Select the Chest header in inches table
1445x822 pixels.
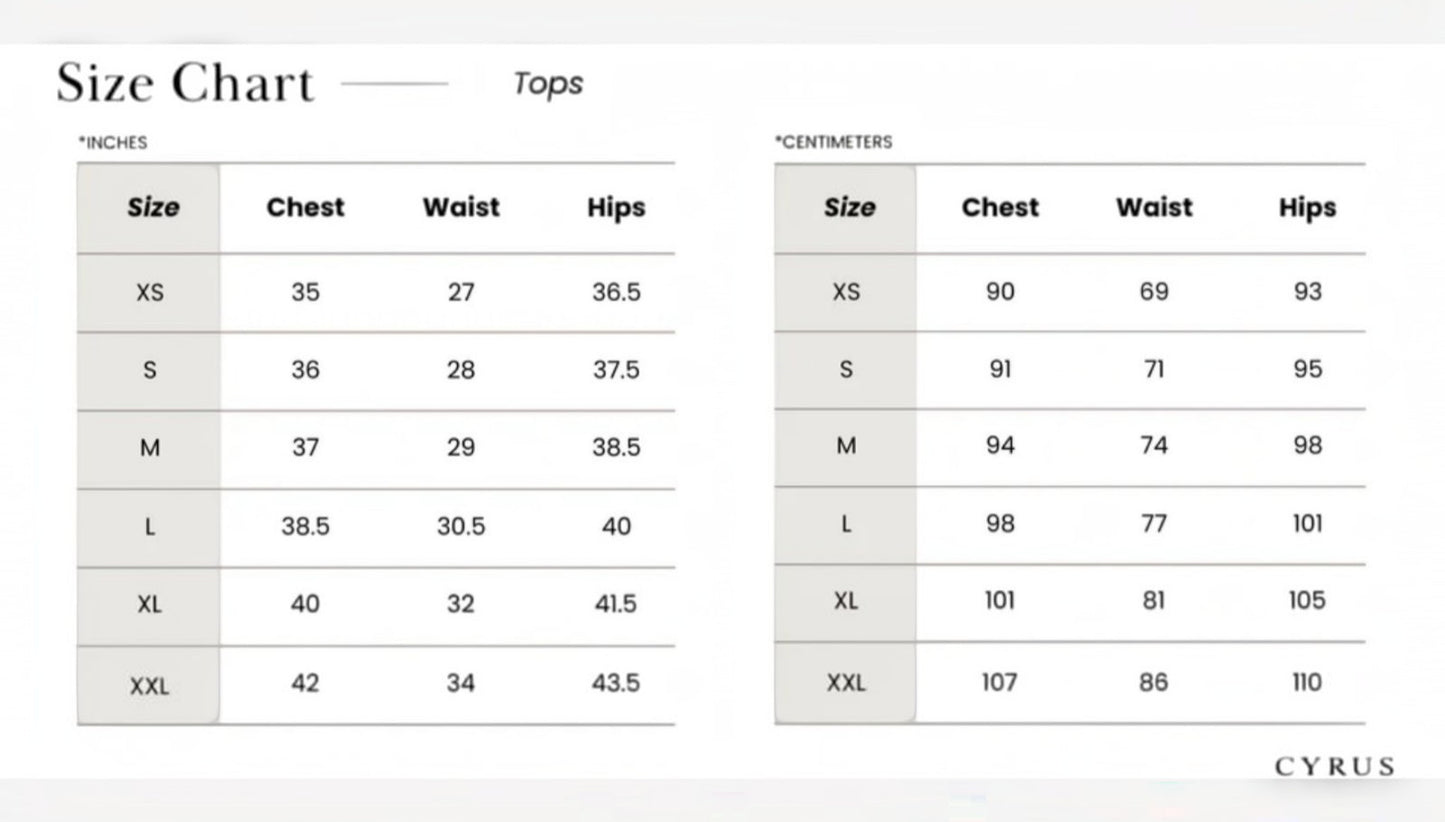point(305,208)
